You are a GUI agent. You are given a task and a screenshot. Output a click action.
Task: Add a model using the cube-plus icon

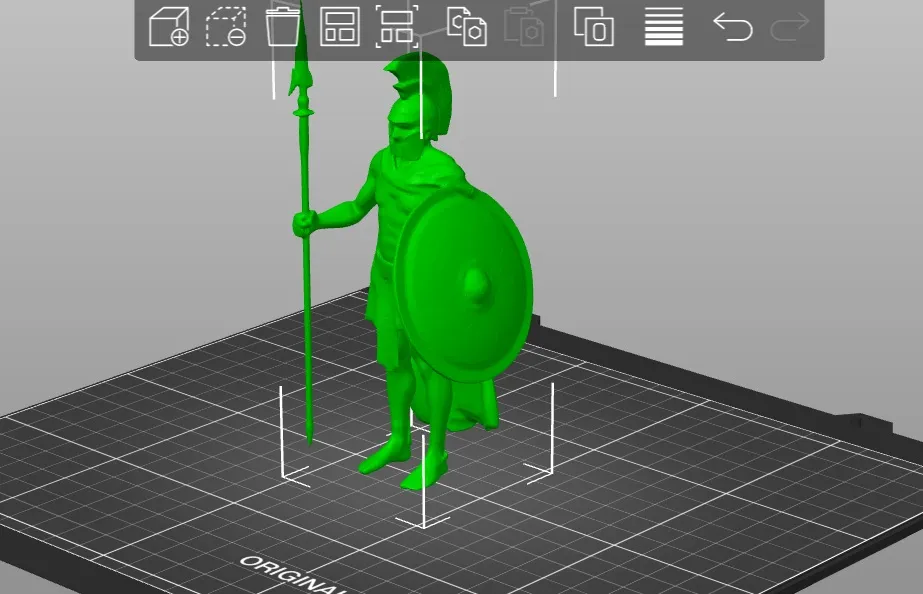[x=169, y=27]
